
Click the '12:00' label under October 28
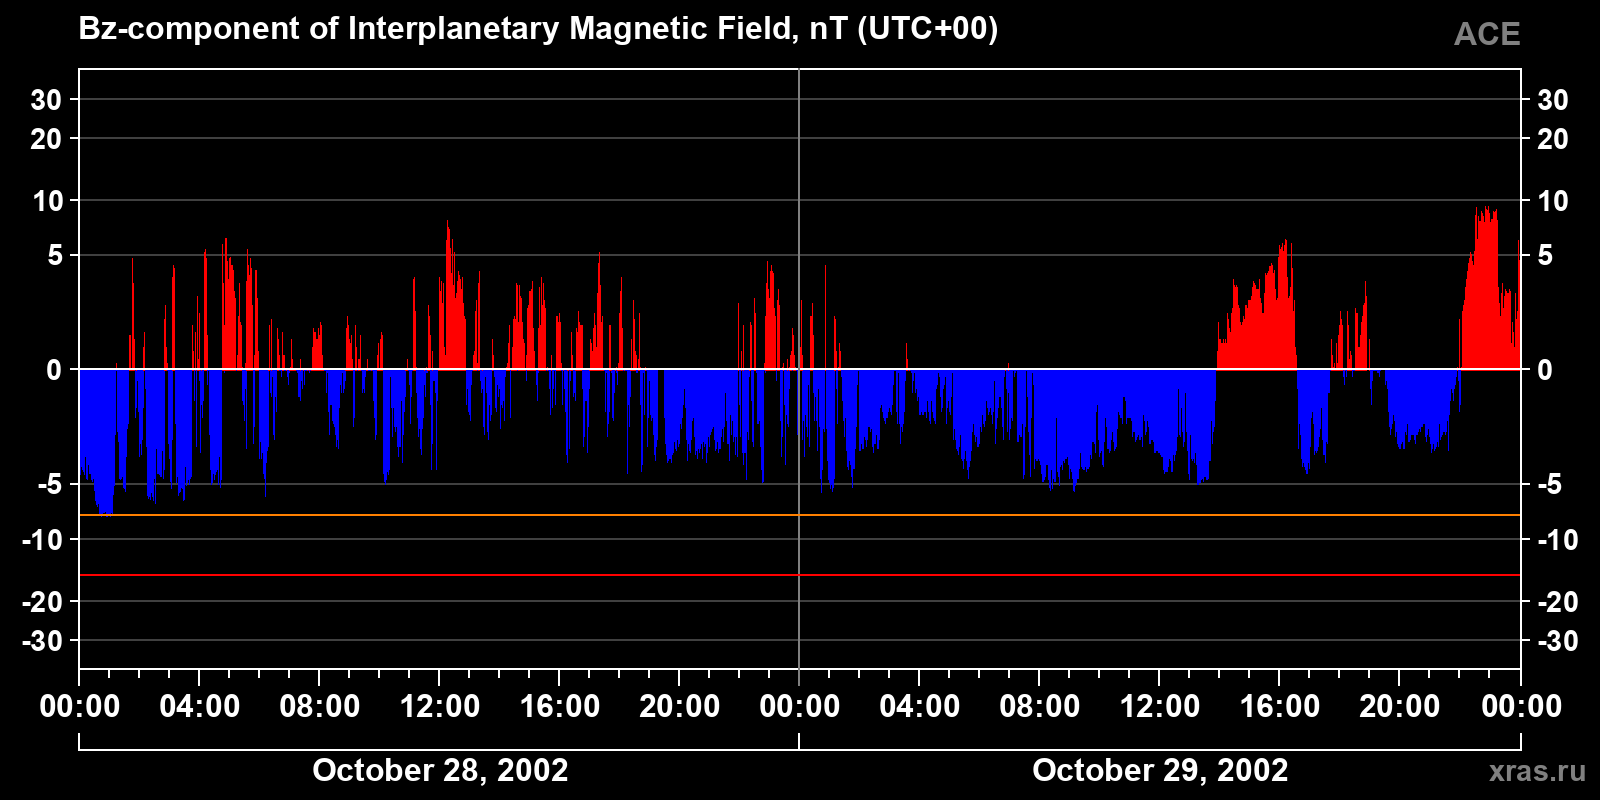click(440, 706)
